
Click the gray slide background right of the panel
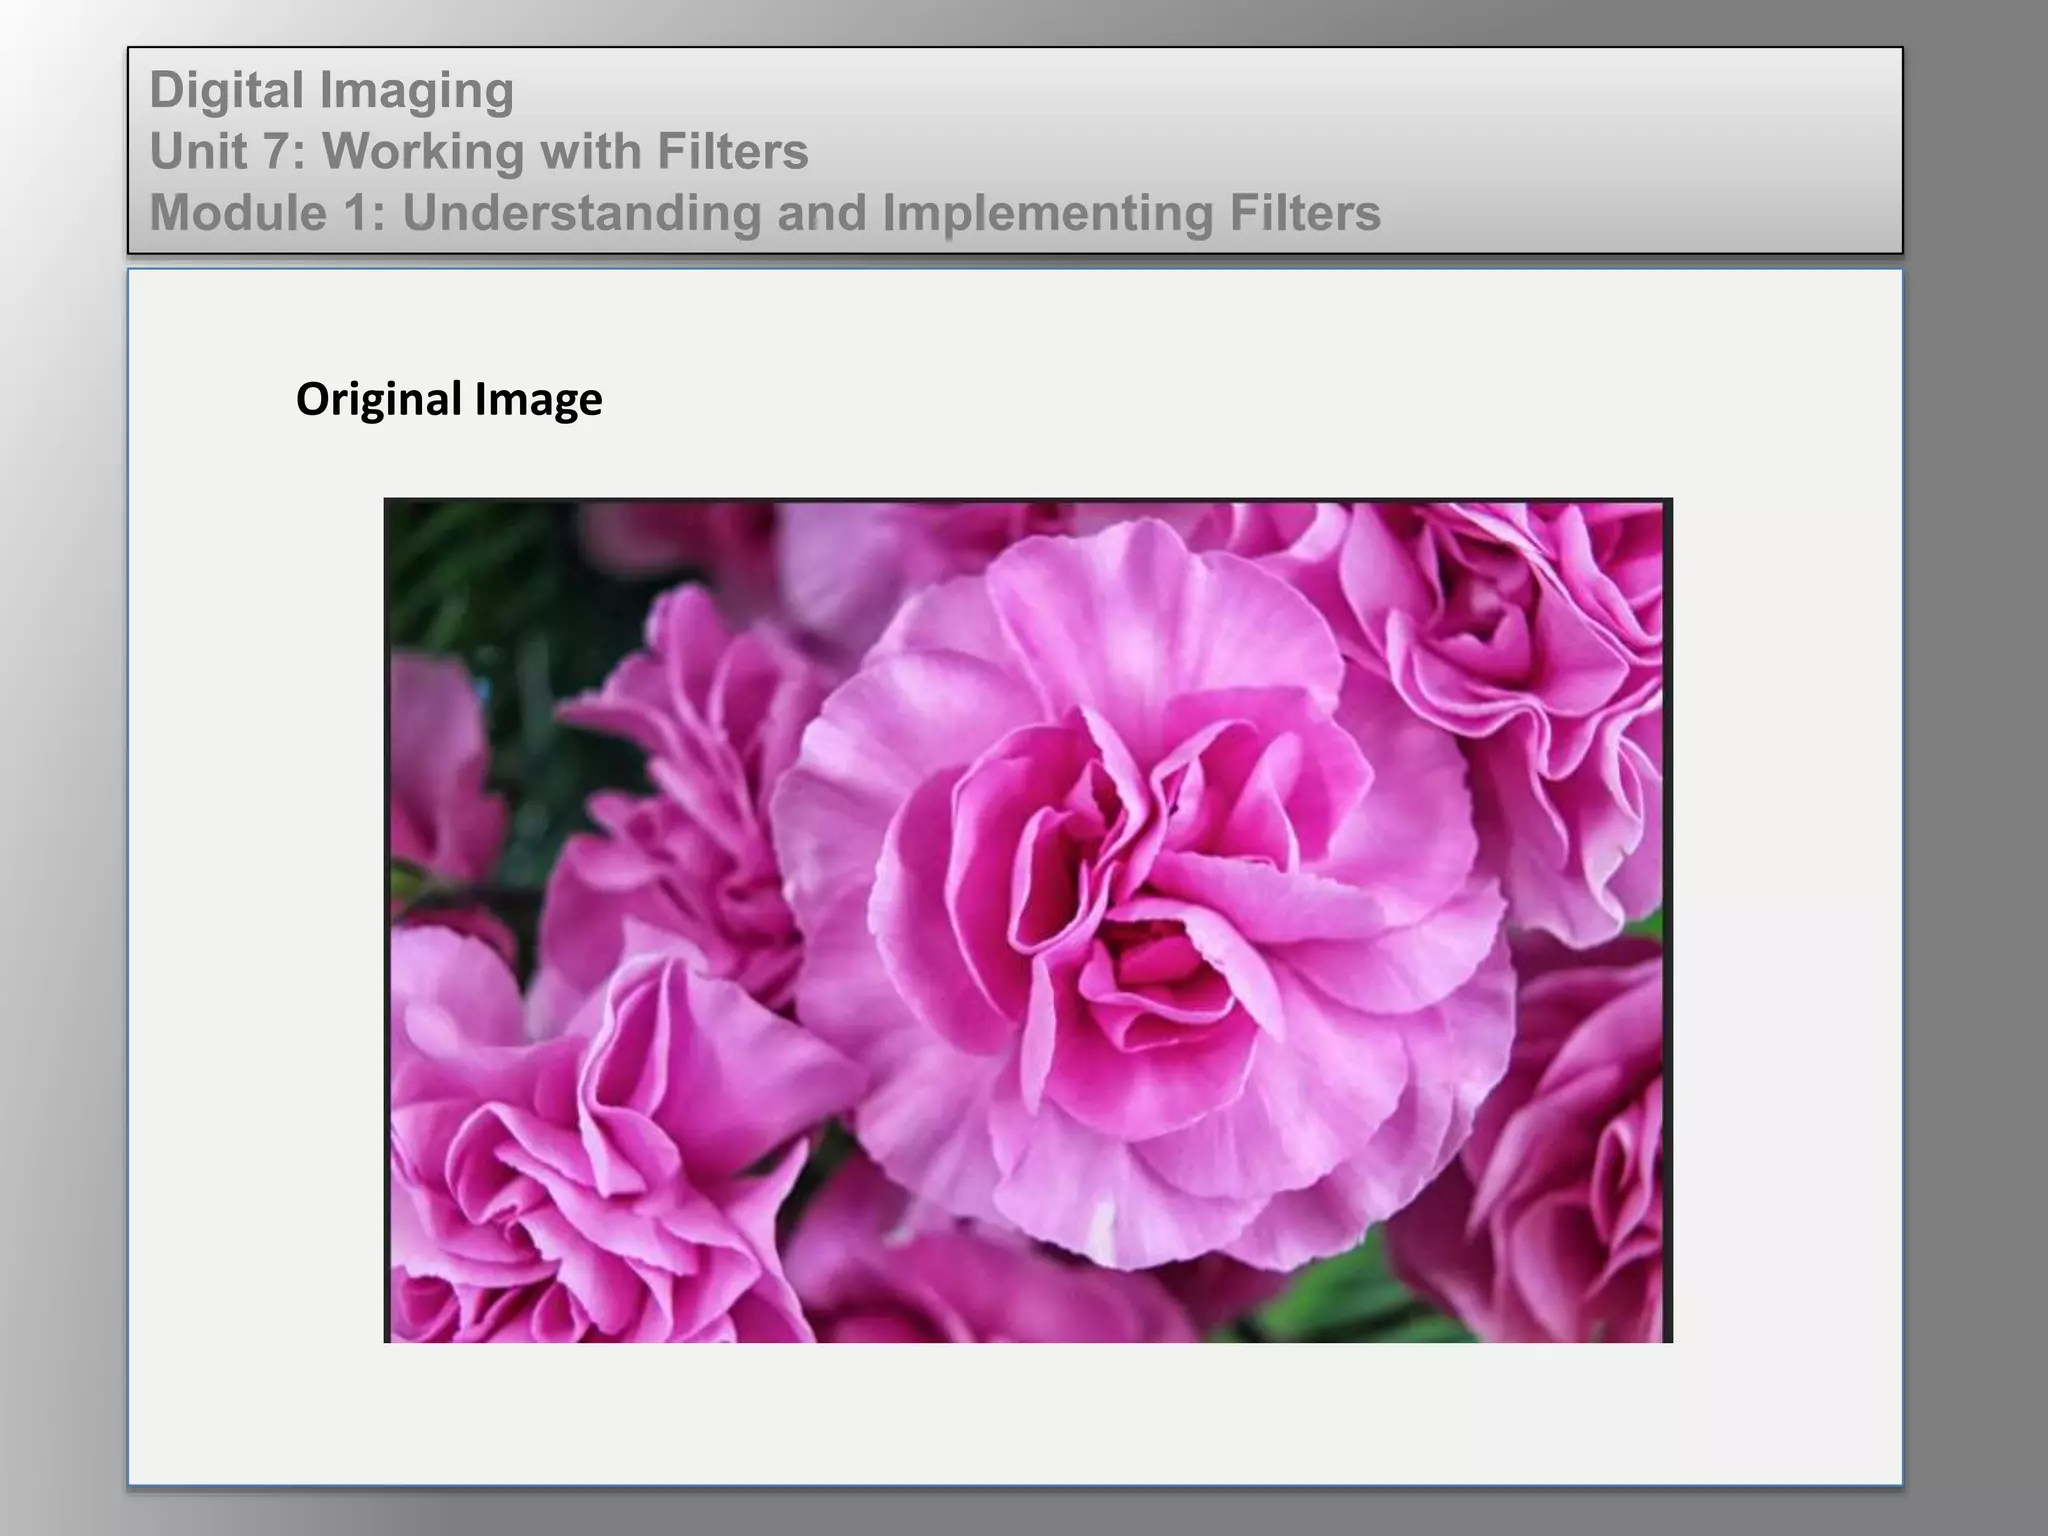(x=1975, y=800)
